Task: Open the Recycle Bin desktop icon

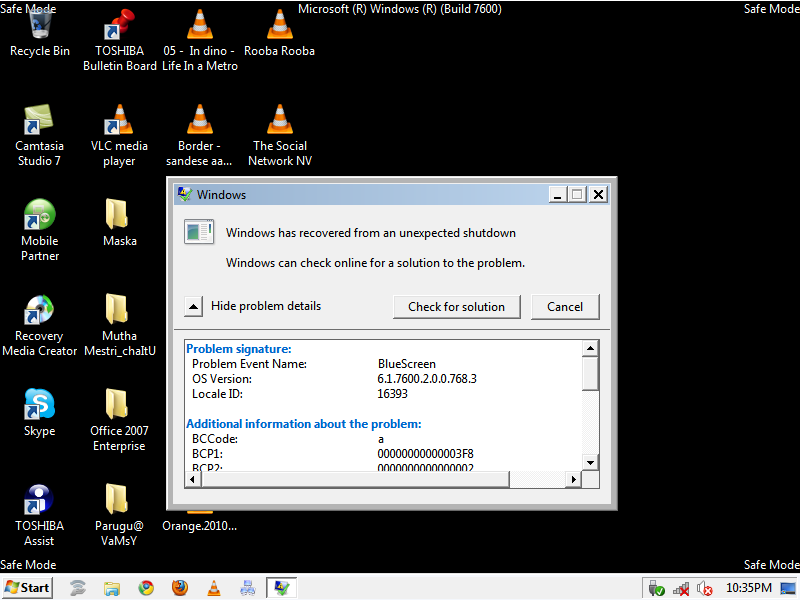Action: pos(40,32)
